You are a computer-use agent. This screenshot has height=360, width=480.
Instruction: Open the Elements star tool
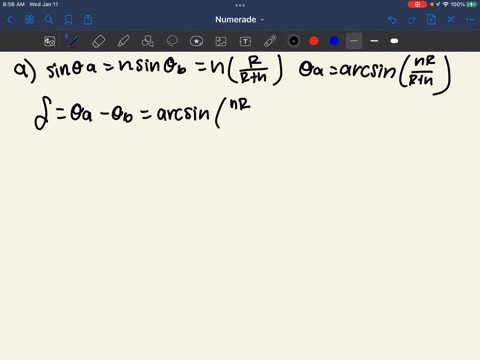click(196, 41)
